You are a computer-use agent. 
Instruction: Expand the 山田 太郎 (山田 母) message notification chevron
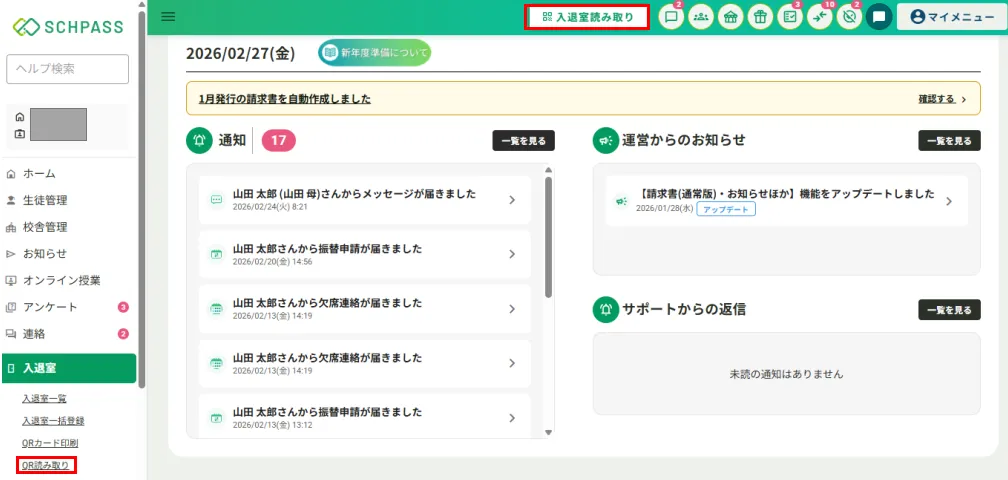[512, 200]
